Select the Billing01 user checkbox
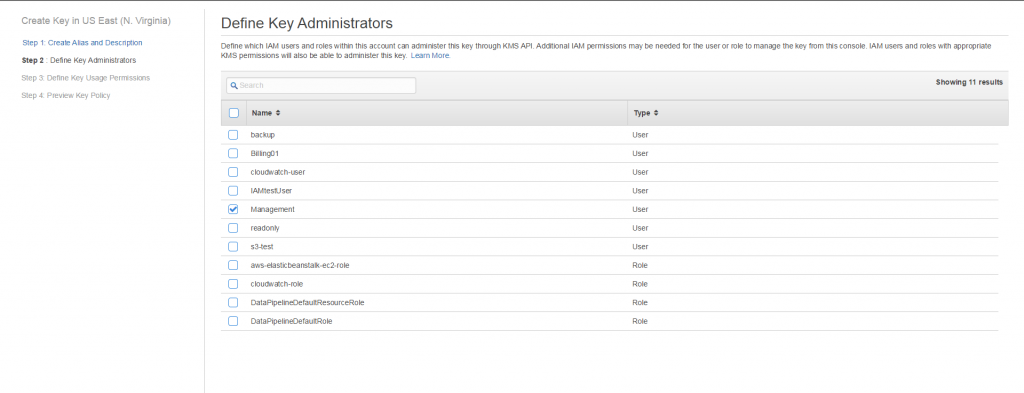Image resolution: width=1024 pixels, height=393 pixels. click(x=233, y=153)
